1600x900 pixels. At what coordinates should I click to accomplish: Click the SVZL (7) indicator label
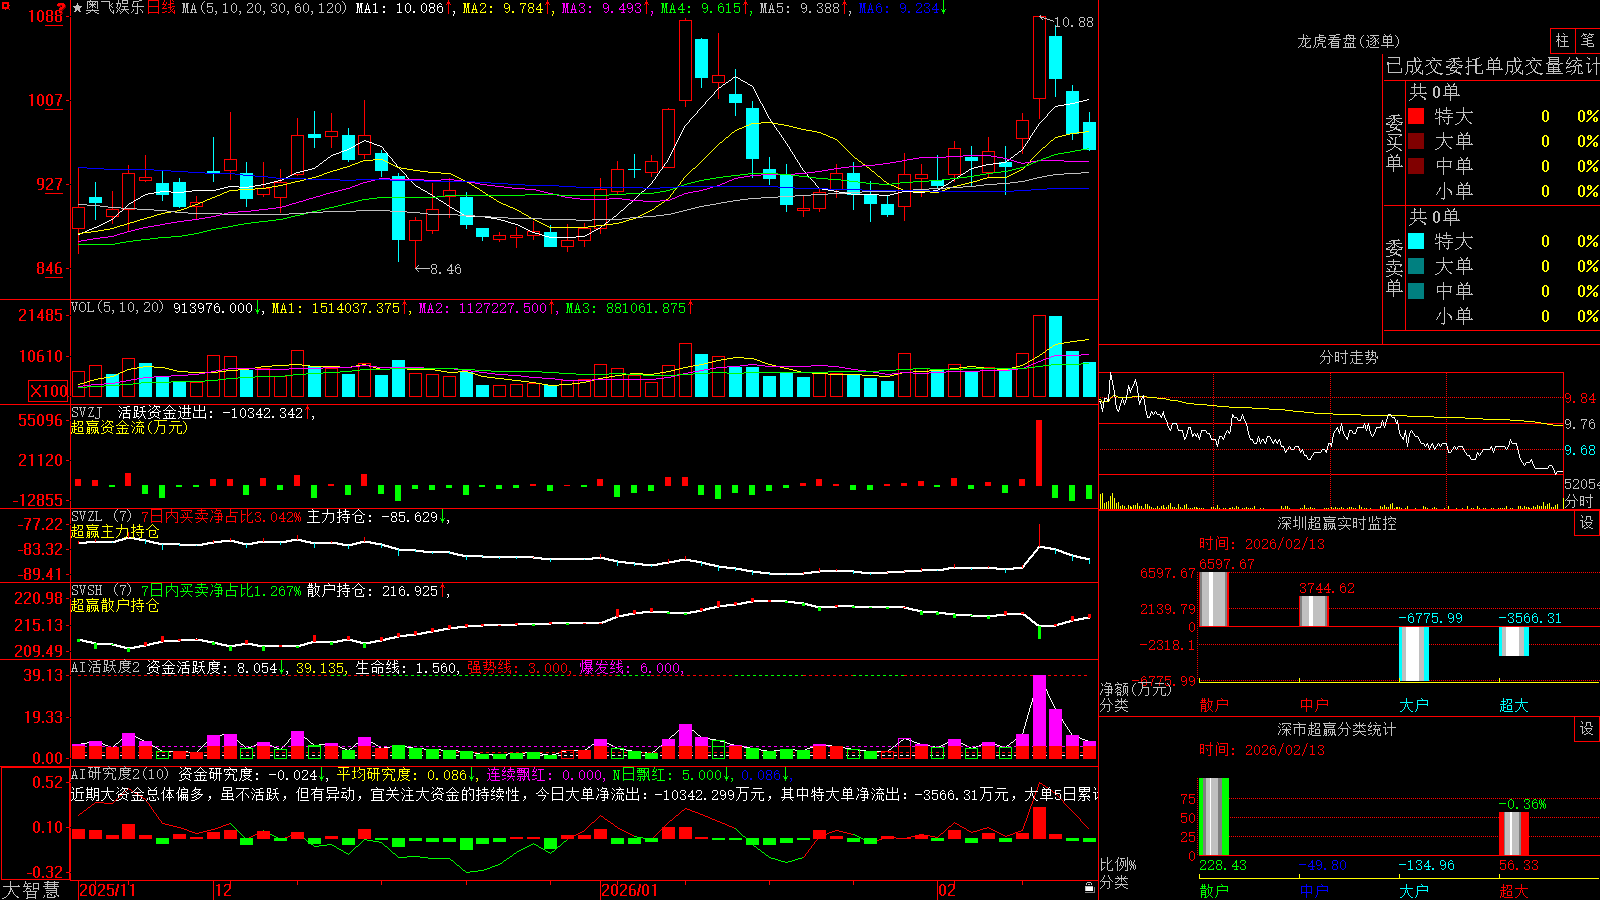tap(102, 517)
